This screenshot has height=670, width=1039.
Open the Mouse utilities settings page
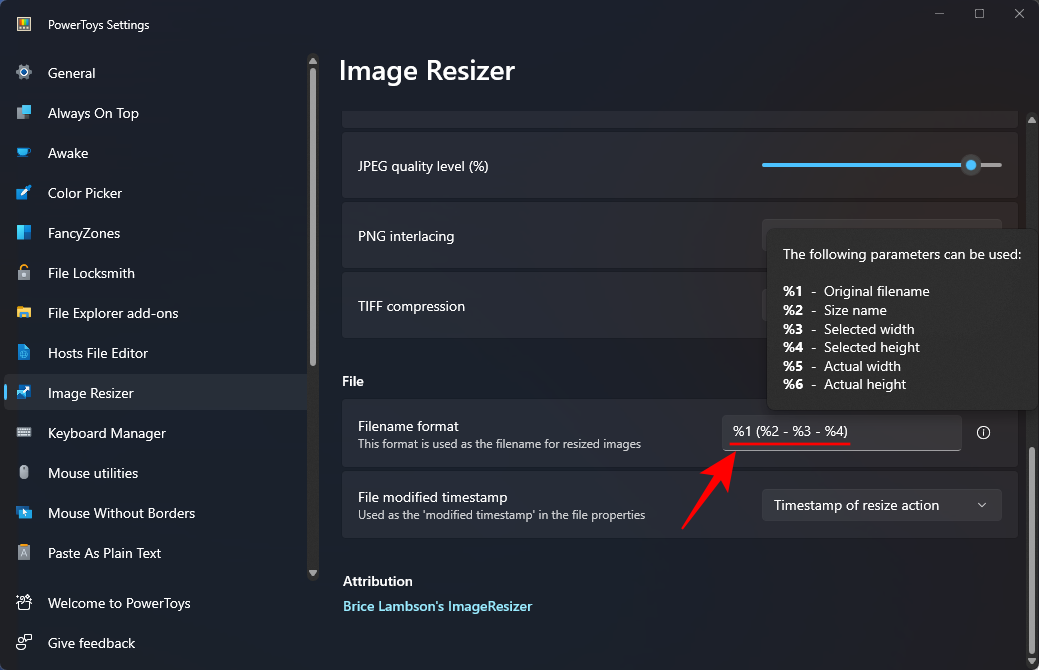93,473
